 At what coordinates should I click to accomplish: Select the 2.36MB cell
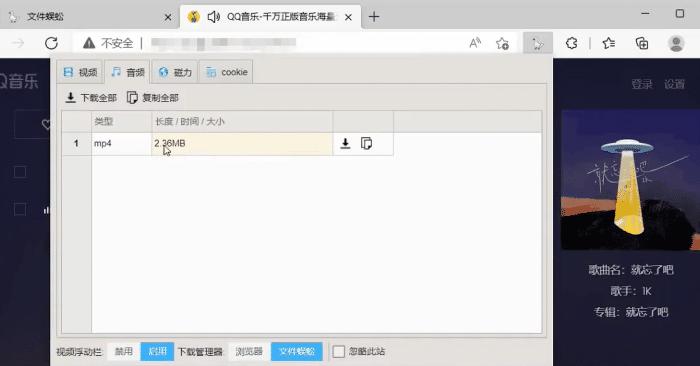242,143
